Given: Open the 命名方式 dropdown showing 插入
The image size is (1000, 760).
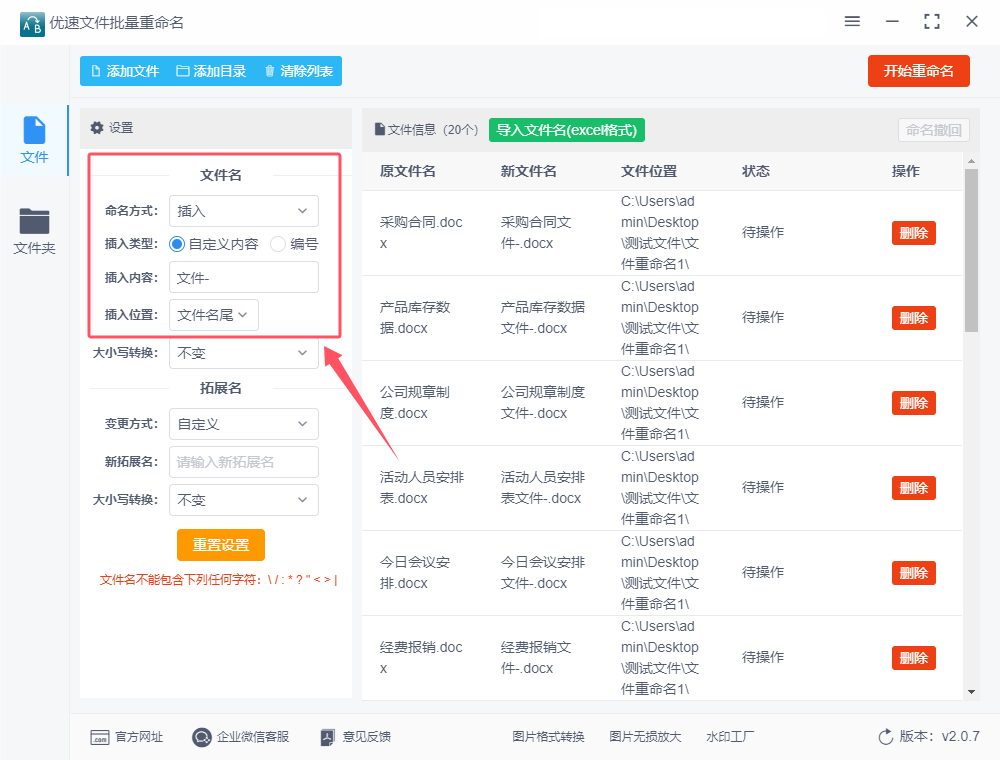Looking at the screenshot, I should pyautogui.click(x=244, y=211).
